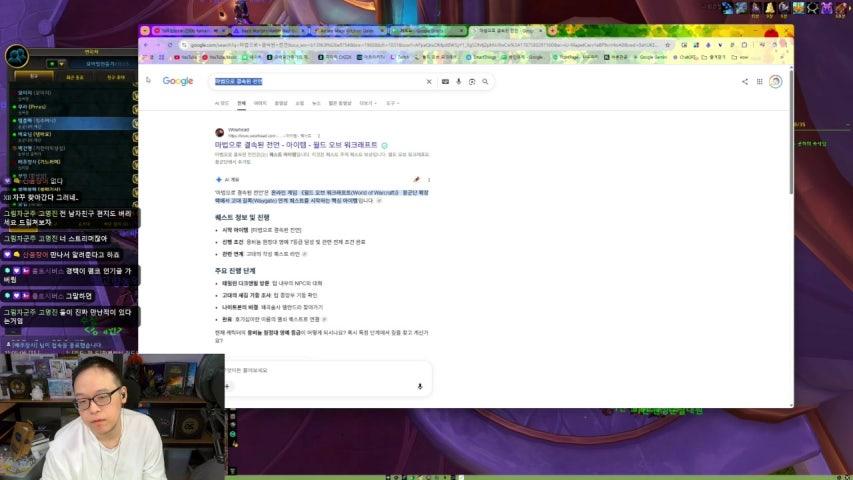Expand the 더보기 search filter dropdown

pyautogui.click(x=368, y=103)
